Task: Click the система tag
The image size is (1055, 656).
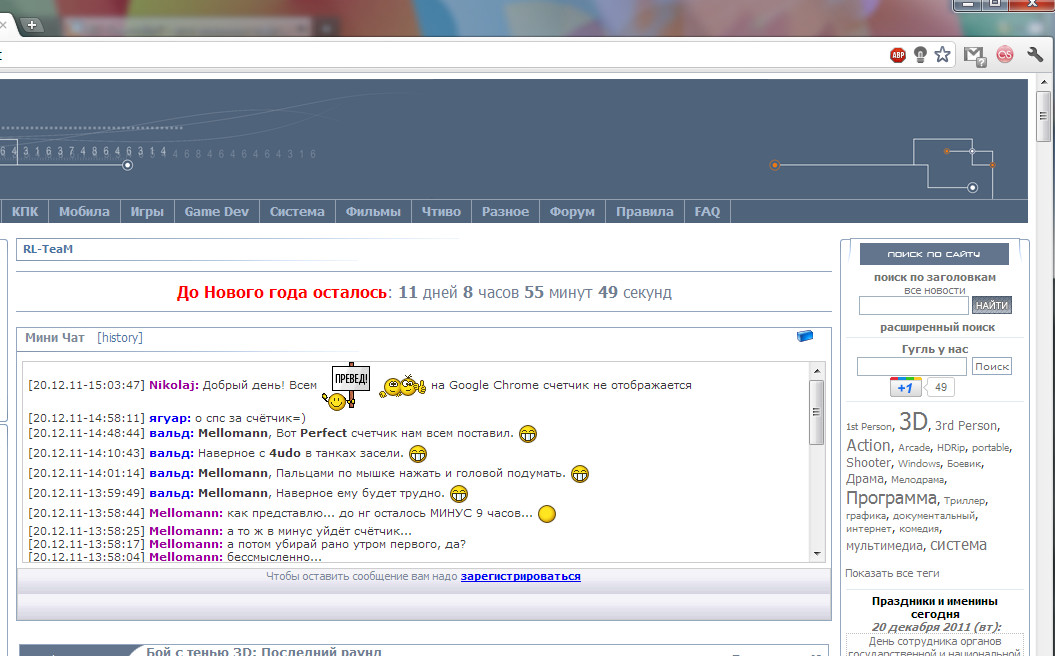Action: click(x=958, y=545)
